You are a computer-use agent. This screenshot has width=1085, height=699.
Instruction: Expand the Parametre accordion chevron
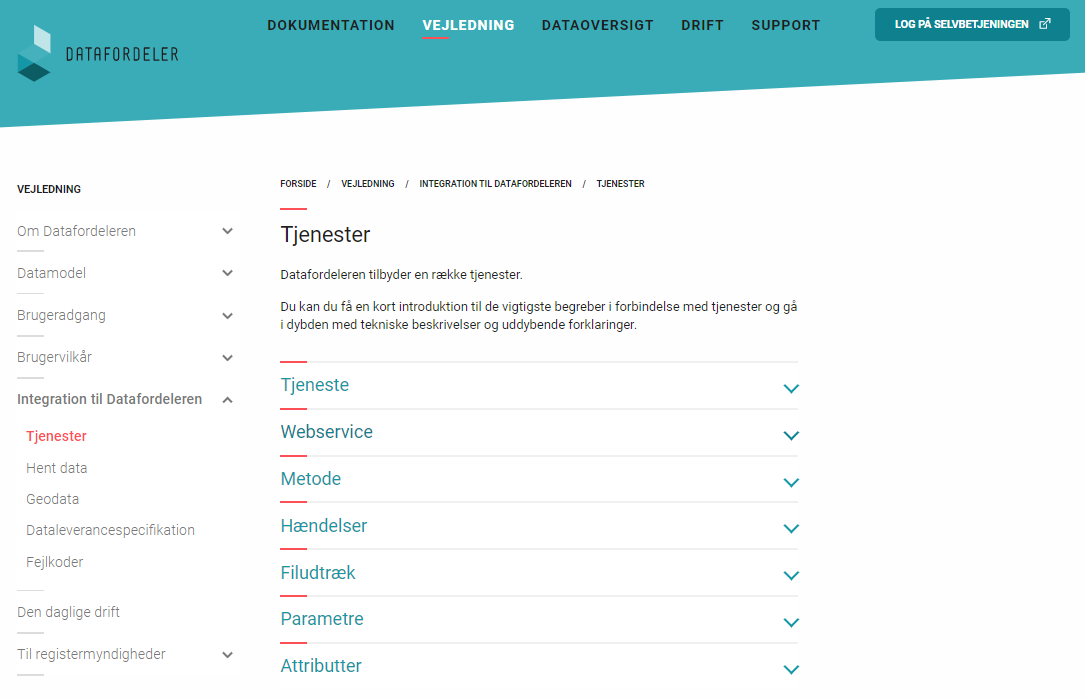pyautogui.click(x=791, y=623)
